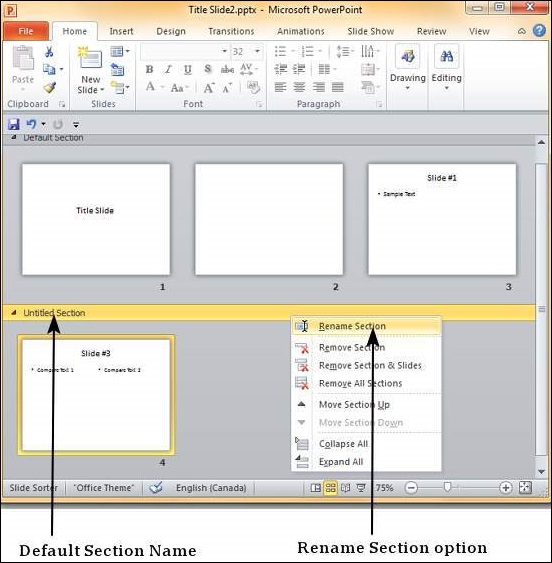Switch to Normal view icon
The height and width of the screenshot is (563, 552).
316,488
